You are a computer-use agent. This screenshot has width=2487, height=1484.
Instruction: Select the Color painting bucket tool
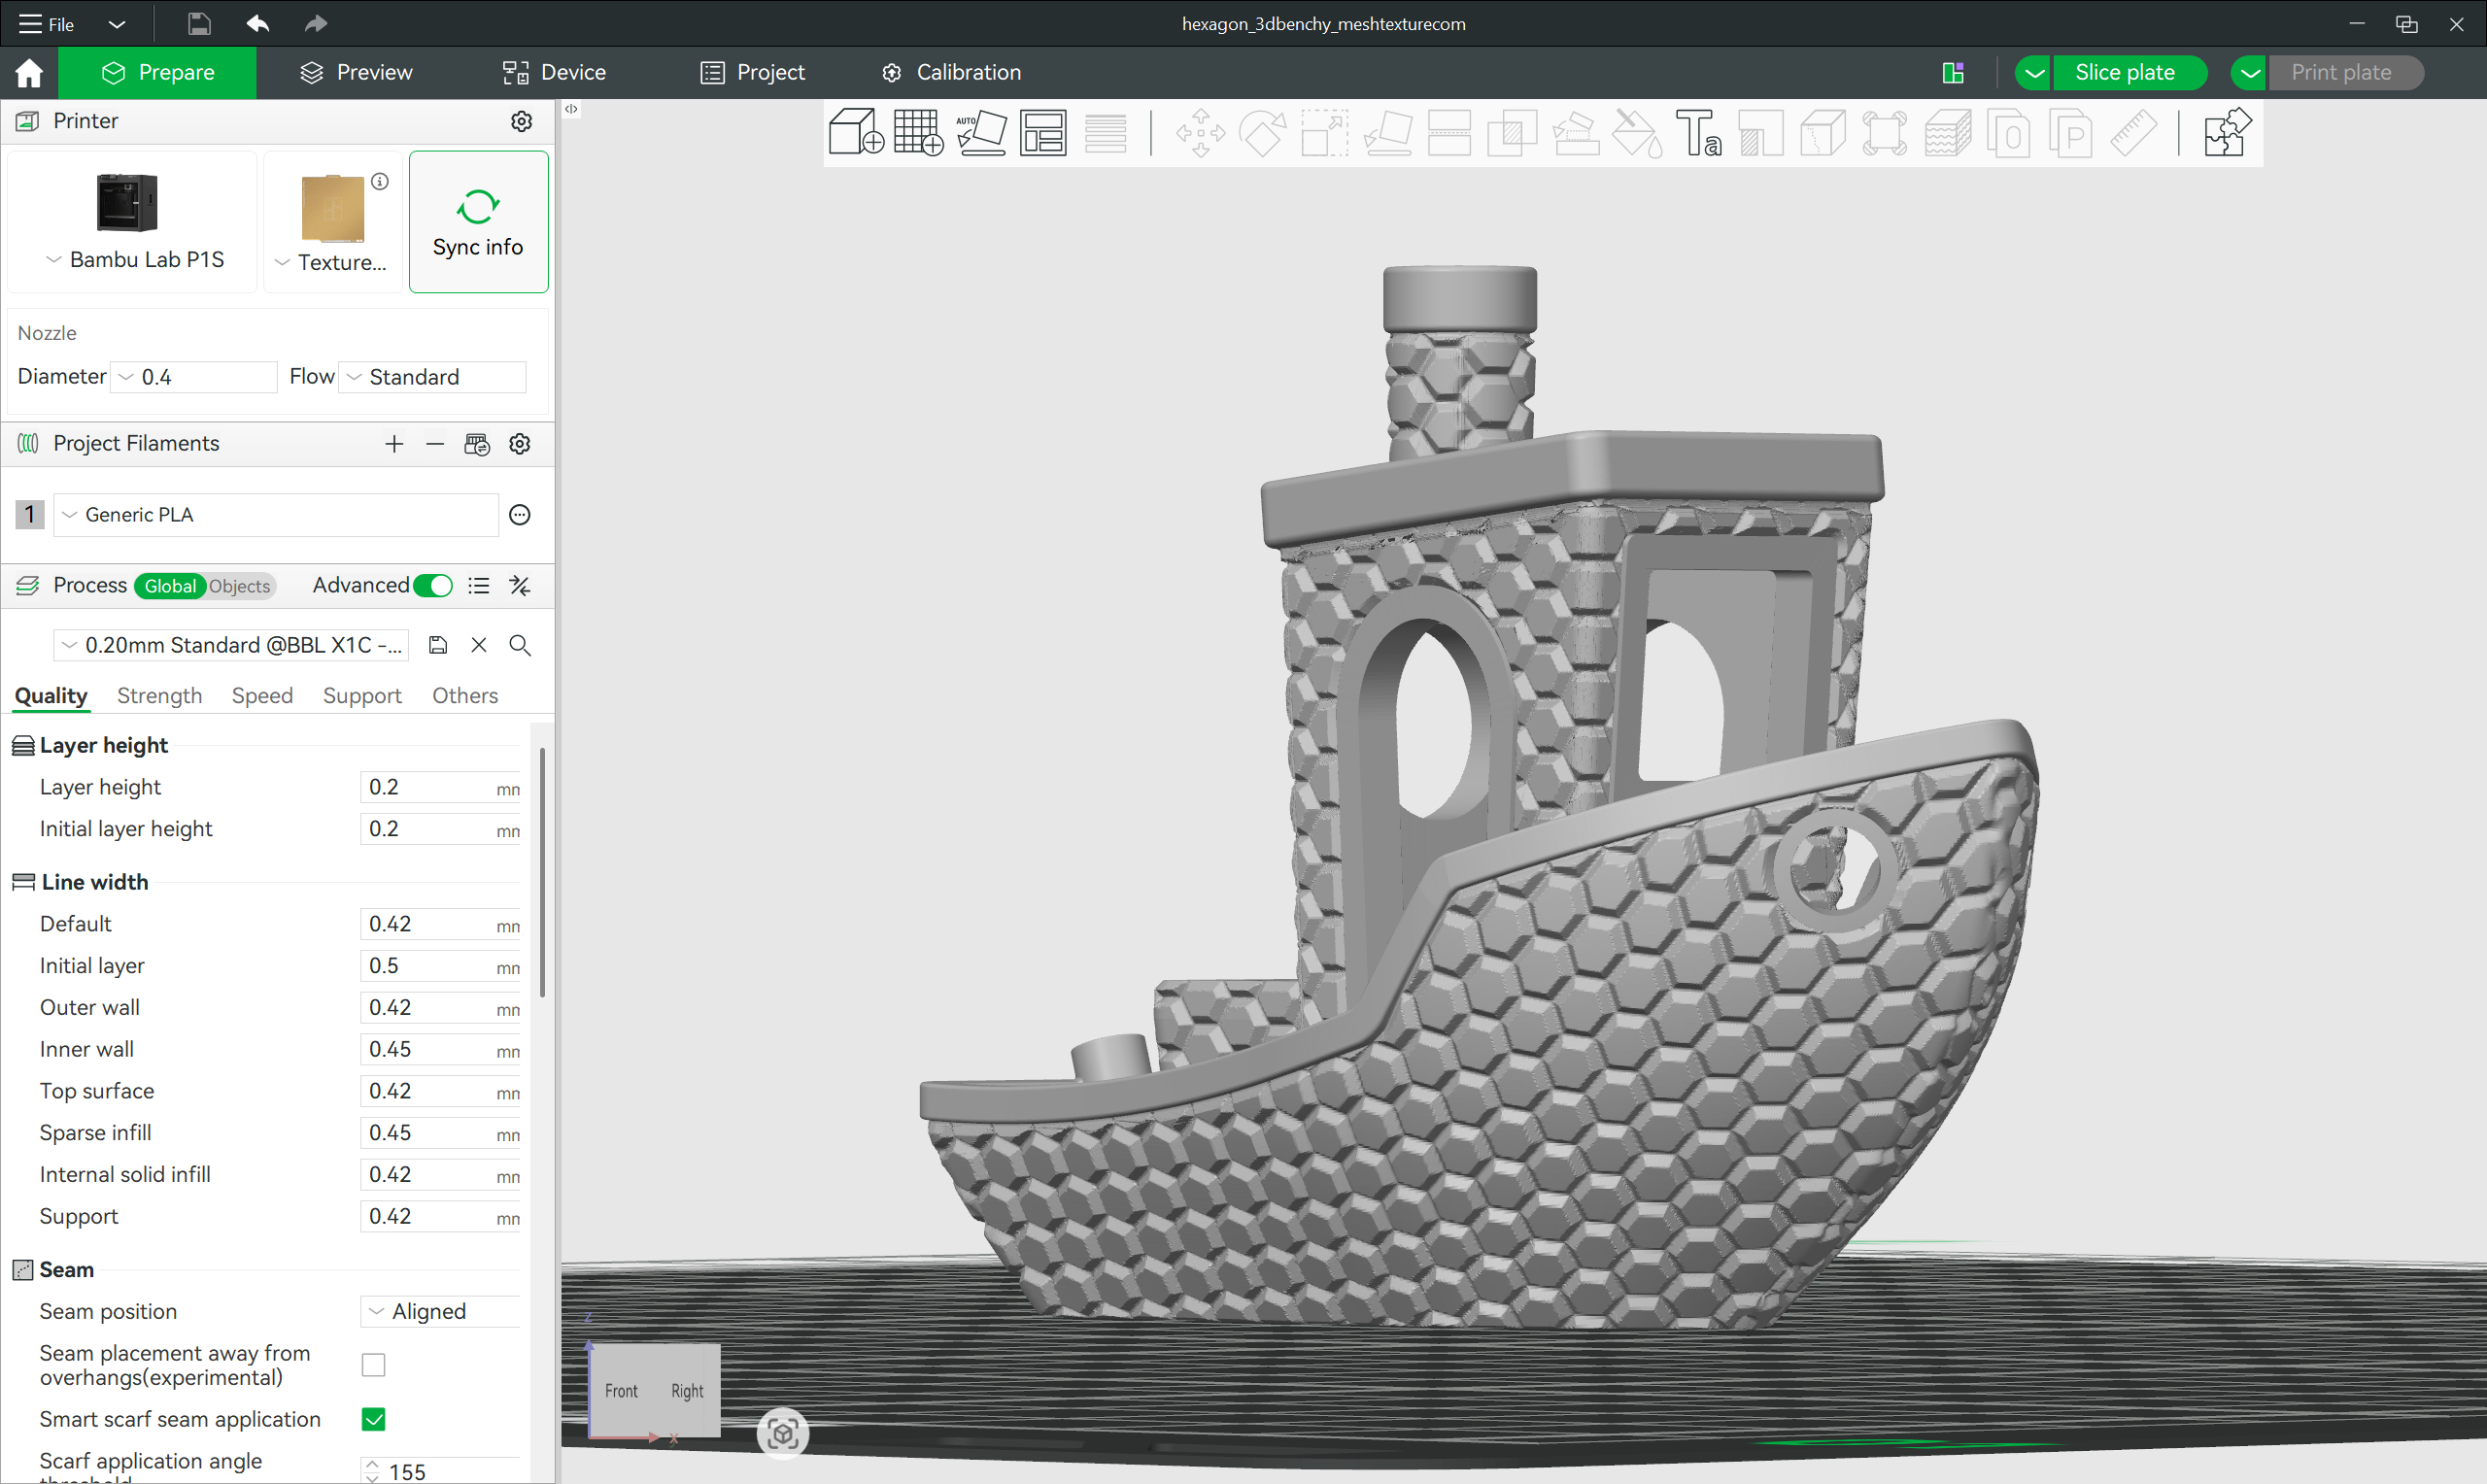(x=1637, y=133)
